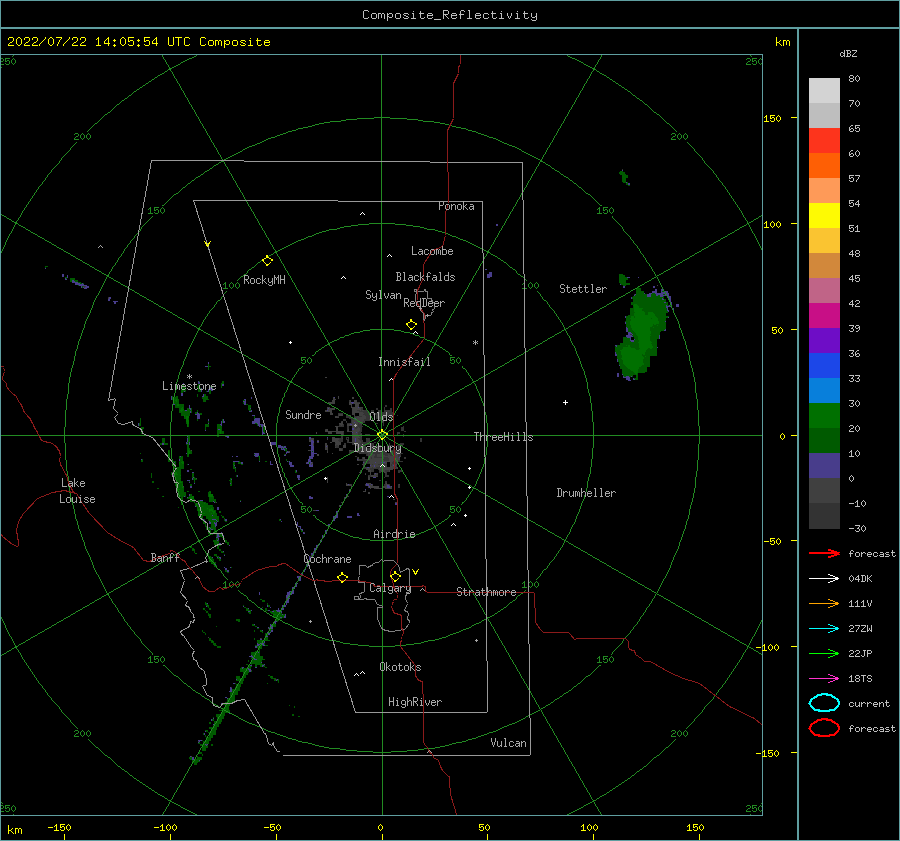Click the bright green 30 dBZ swatch
Image resolution: width=900 pixels, height=841 pixels.
(824, 416)
